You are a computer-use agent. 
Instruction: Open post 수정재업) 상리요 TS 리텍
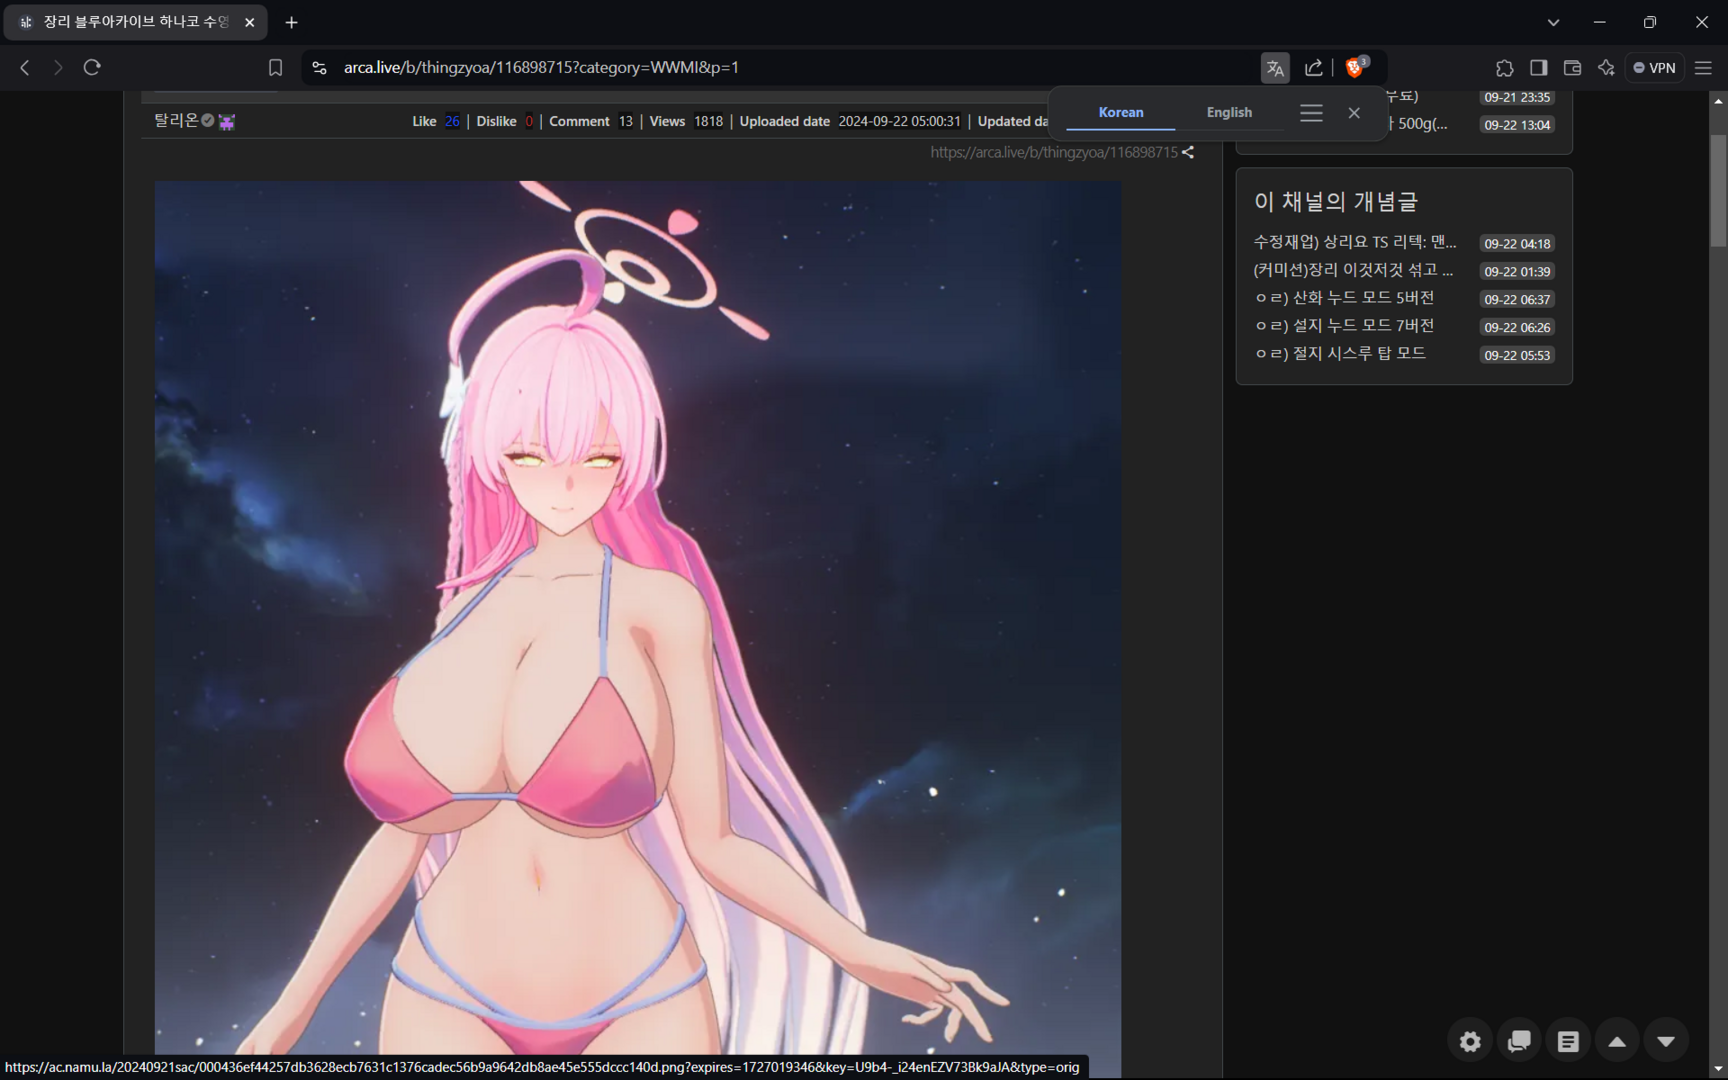(x=1354, y=242)
